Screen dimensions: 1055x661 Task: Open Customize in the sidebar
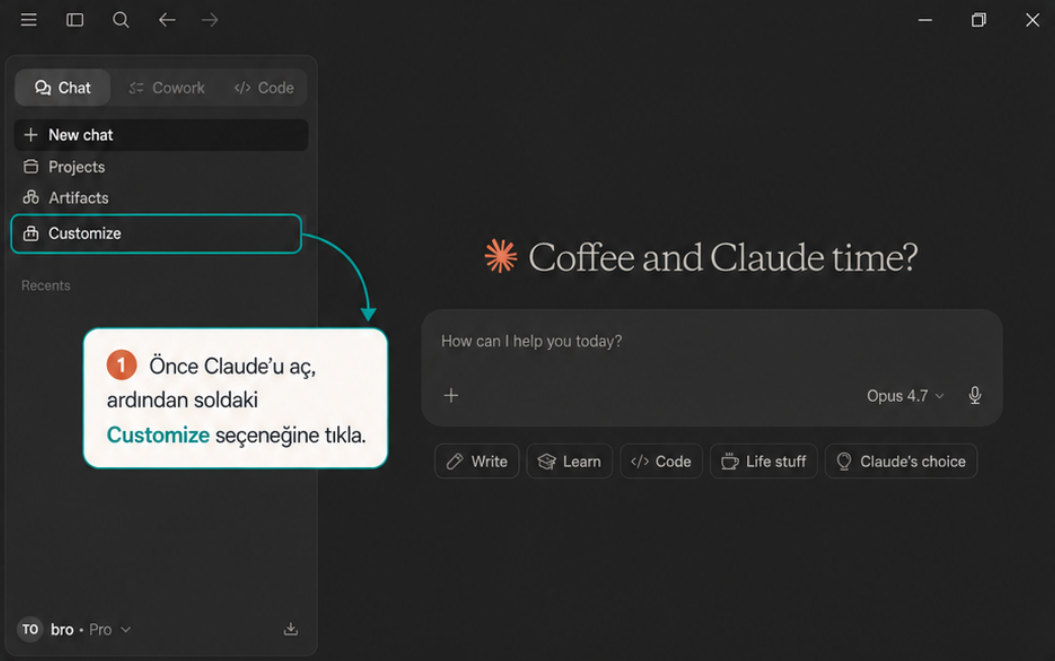tap(156, 234)
